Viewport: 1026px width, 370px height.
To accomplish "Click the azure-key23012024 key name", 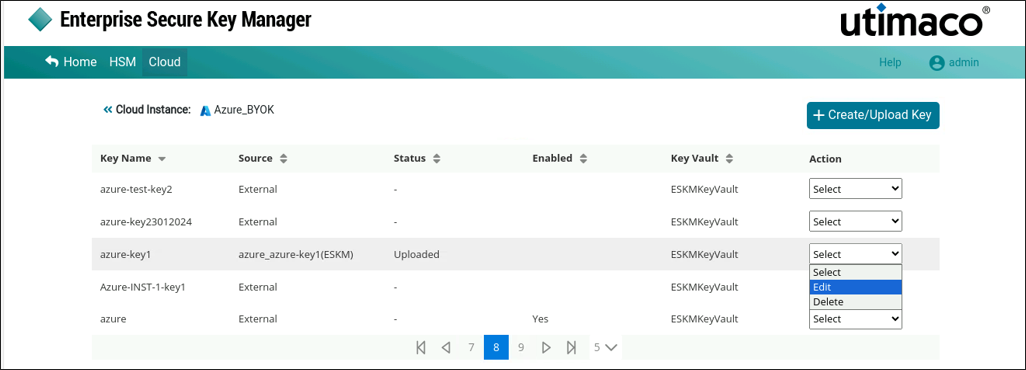I will click(x=146, y=222).
